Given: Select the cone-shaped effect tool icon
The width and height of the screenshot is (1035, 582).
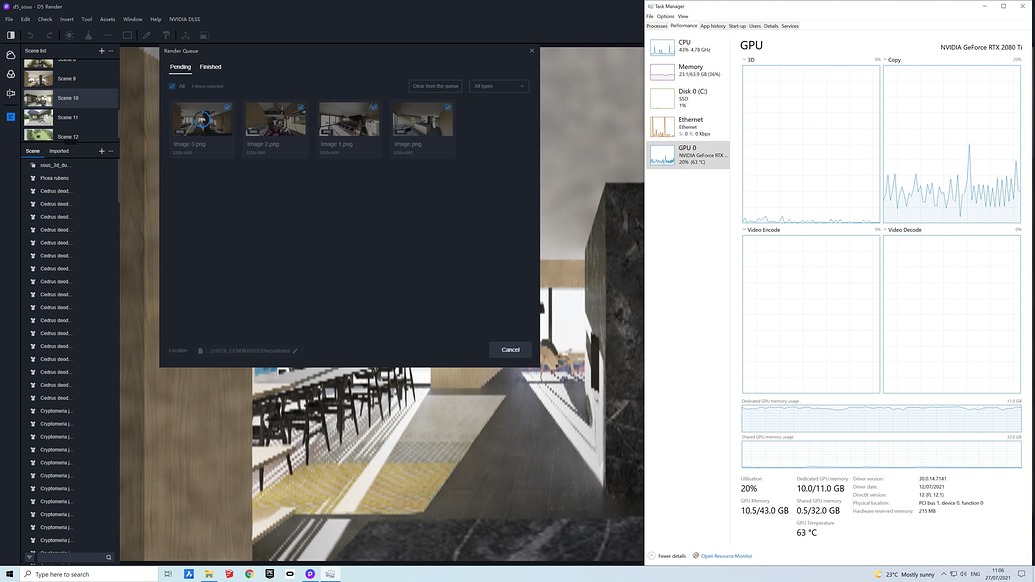Looking at the screenshot, I should click(88, 35).
